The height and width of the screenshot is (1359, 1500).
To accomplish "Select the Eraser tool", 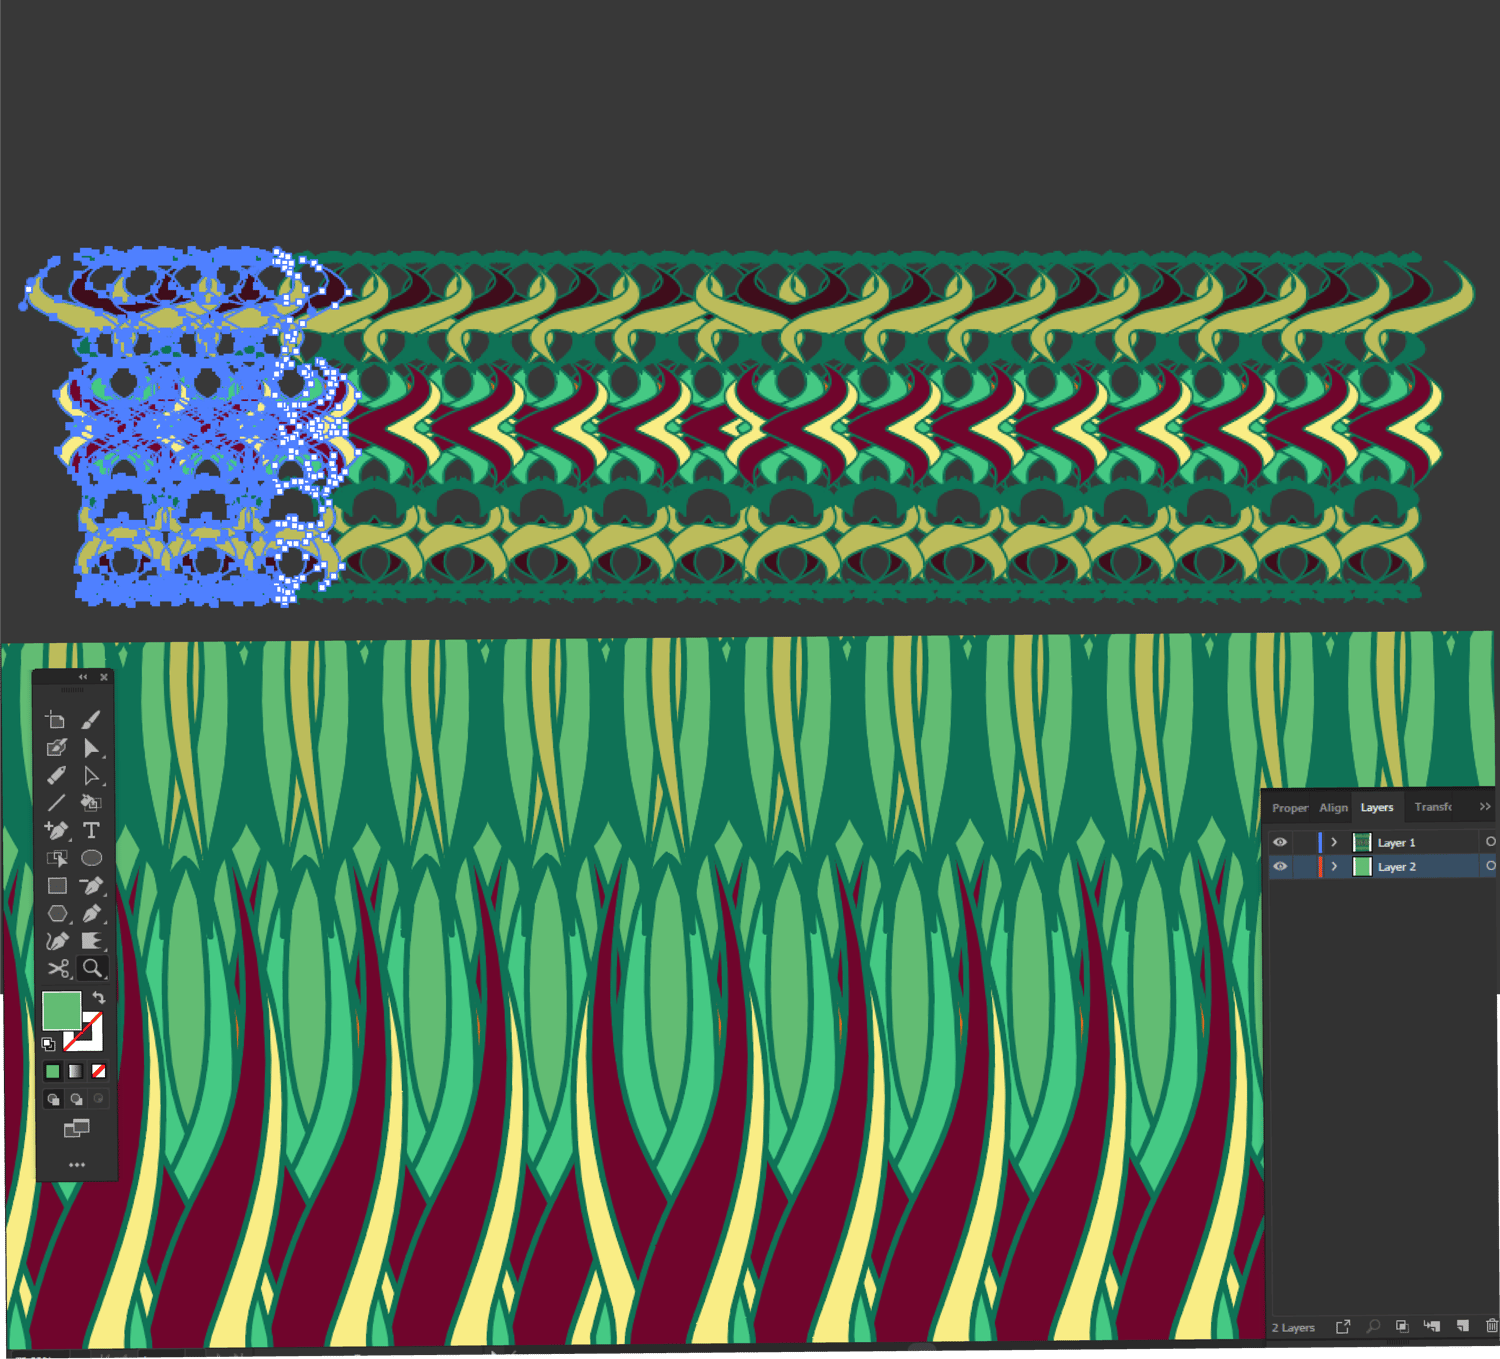I will tap(56, 775).
